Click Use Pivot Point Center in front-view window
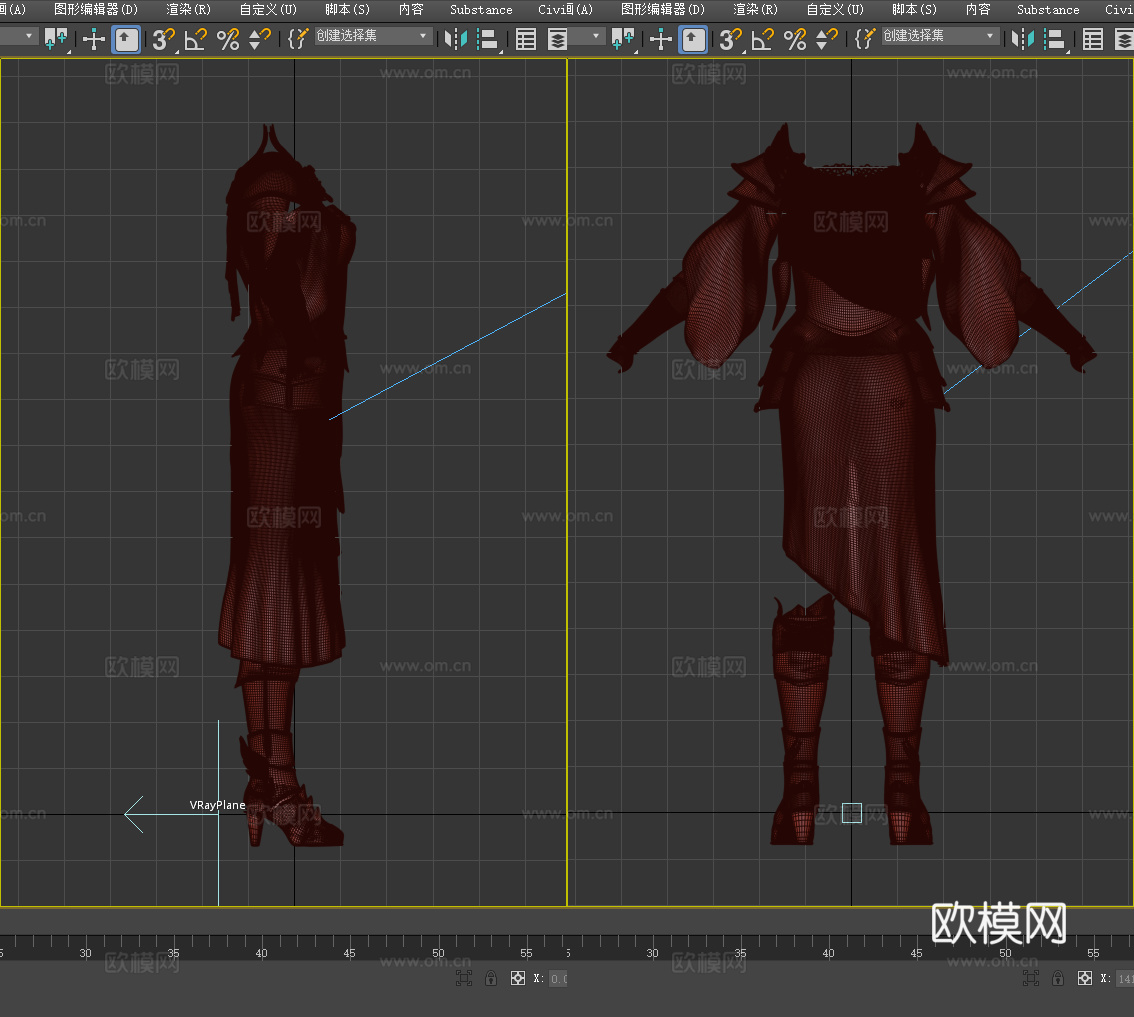The height and width of the screenshot is (1017, 1134). coord(623,38)
